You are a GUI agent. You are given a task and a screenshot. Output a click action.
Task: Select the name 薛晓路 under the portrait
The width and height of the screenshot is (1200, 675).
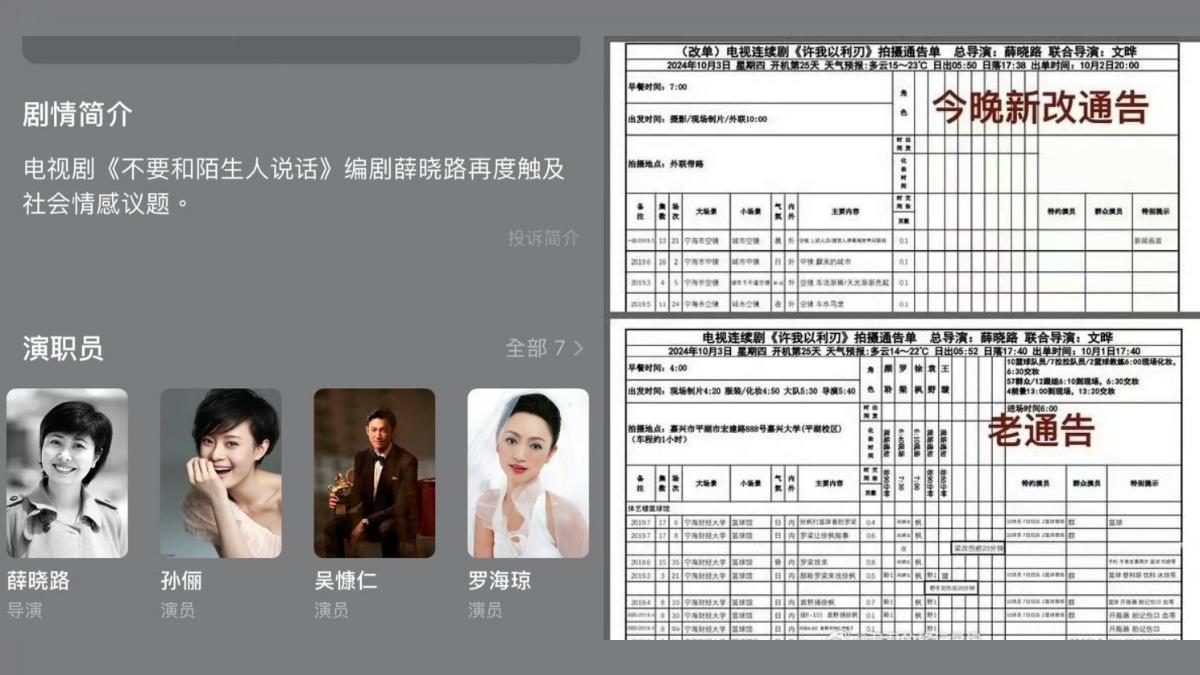click(39, 580)
